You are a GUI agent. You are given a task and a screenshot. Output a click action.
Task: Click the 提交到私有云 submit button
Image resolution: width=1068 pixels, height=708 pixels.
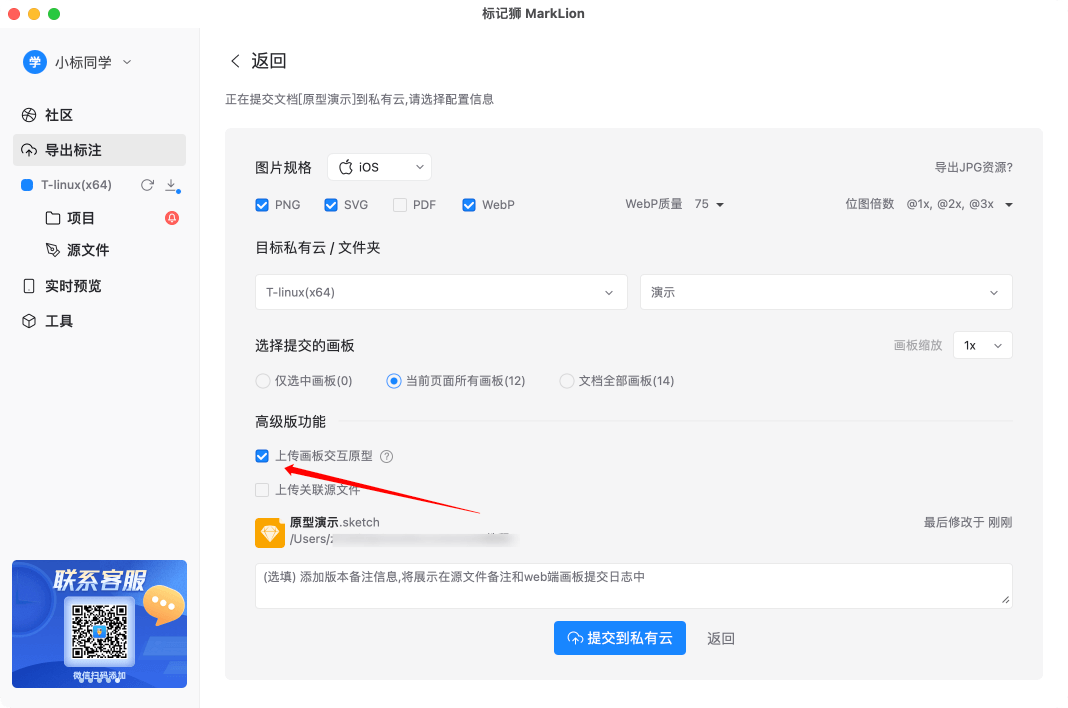620,638
